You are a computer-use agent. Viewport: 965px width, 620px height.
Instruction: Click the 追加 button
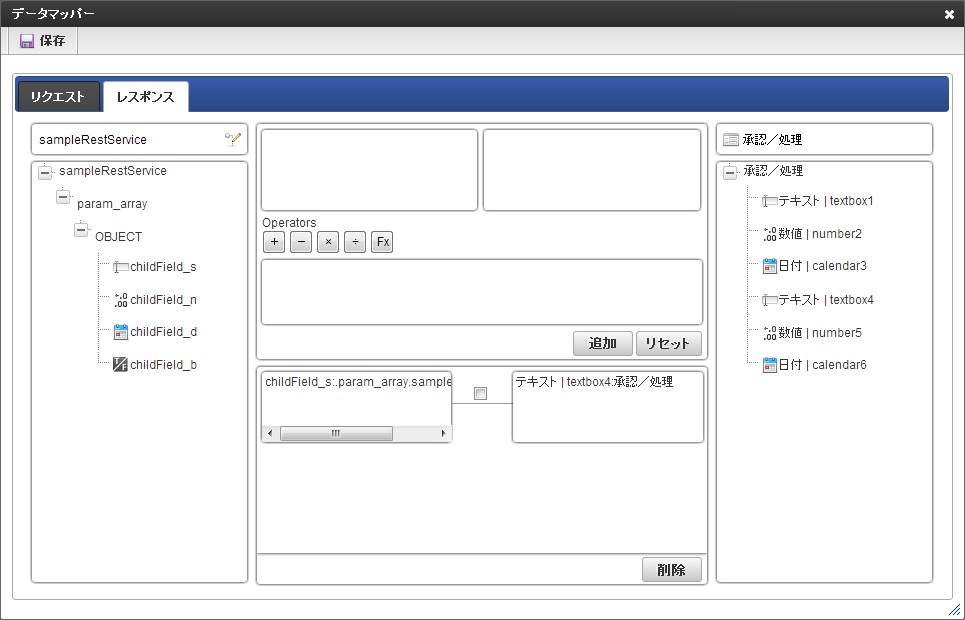(603, 344)
